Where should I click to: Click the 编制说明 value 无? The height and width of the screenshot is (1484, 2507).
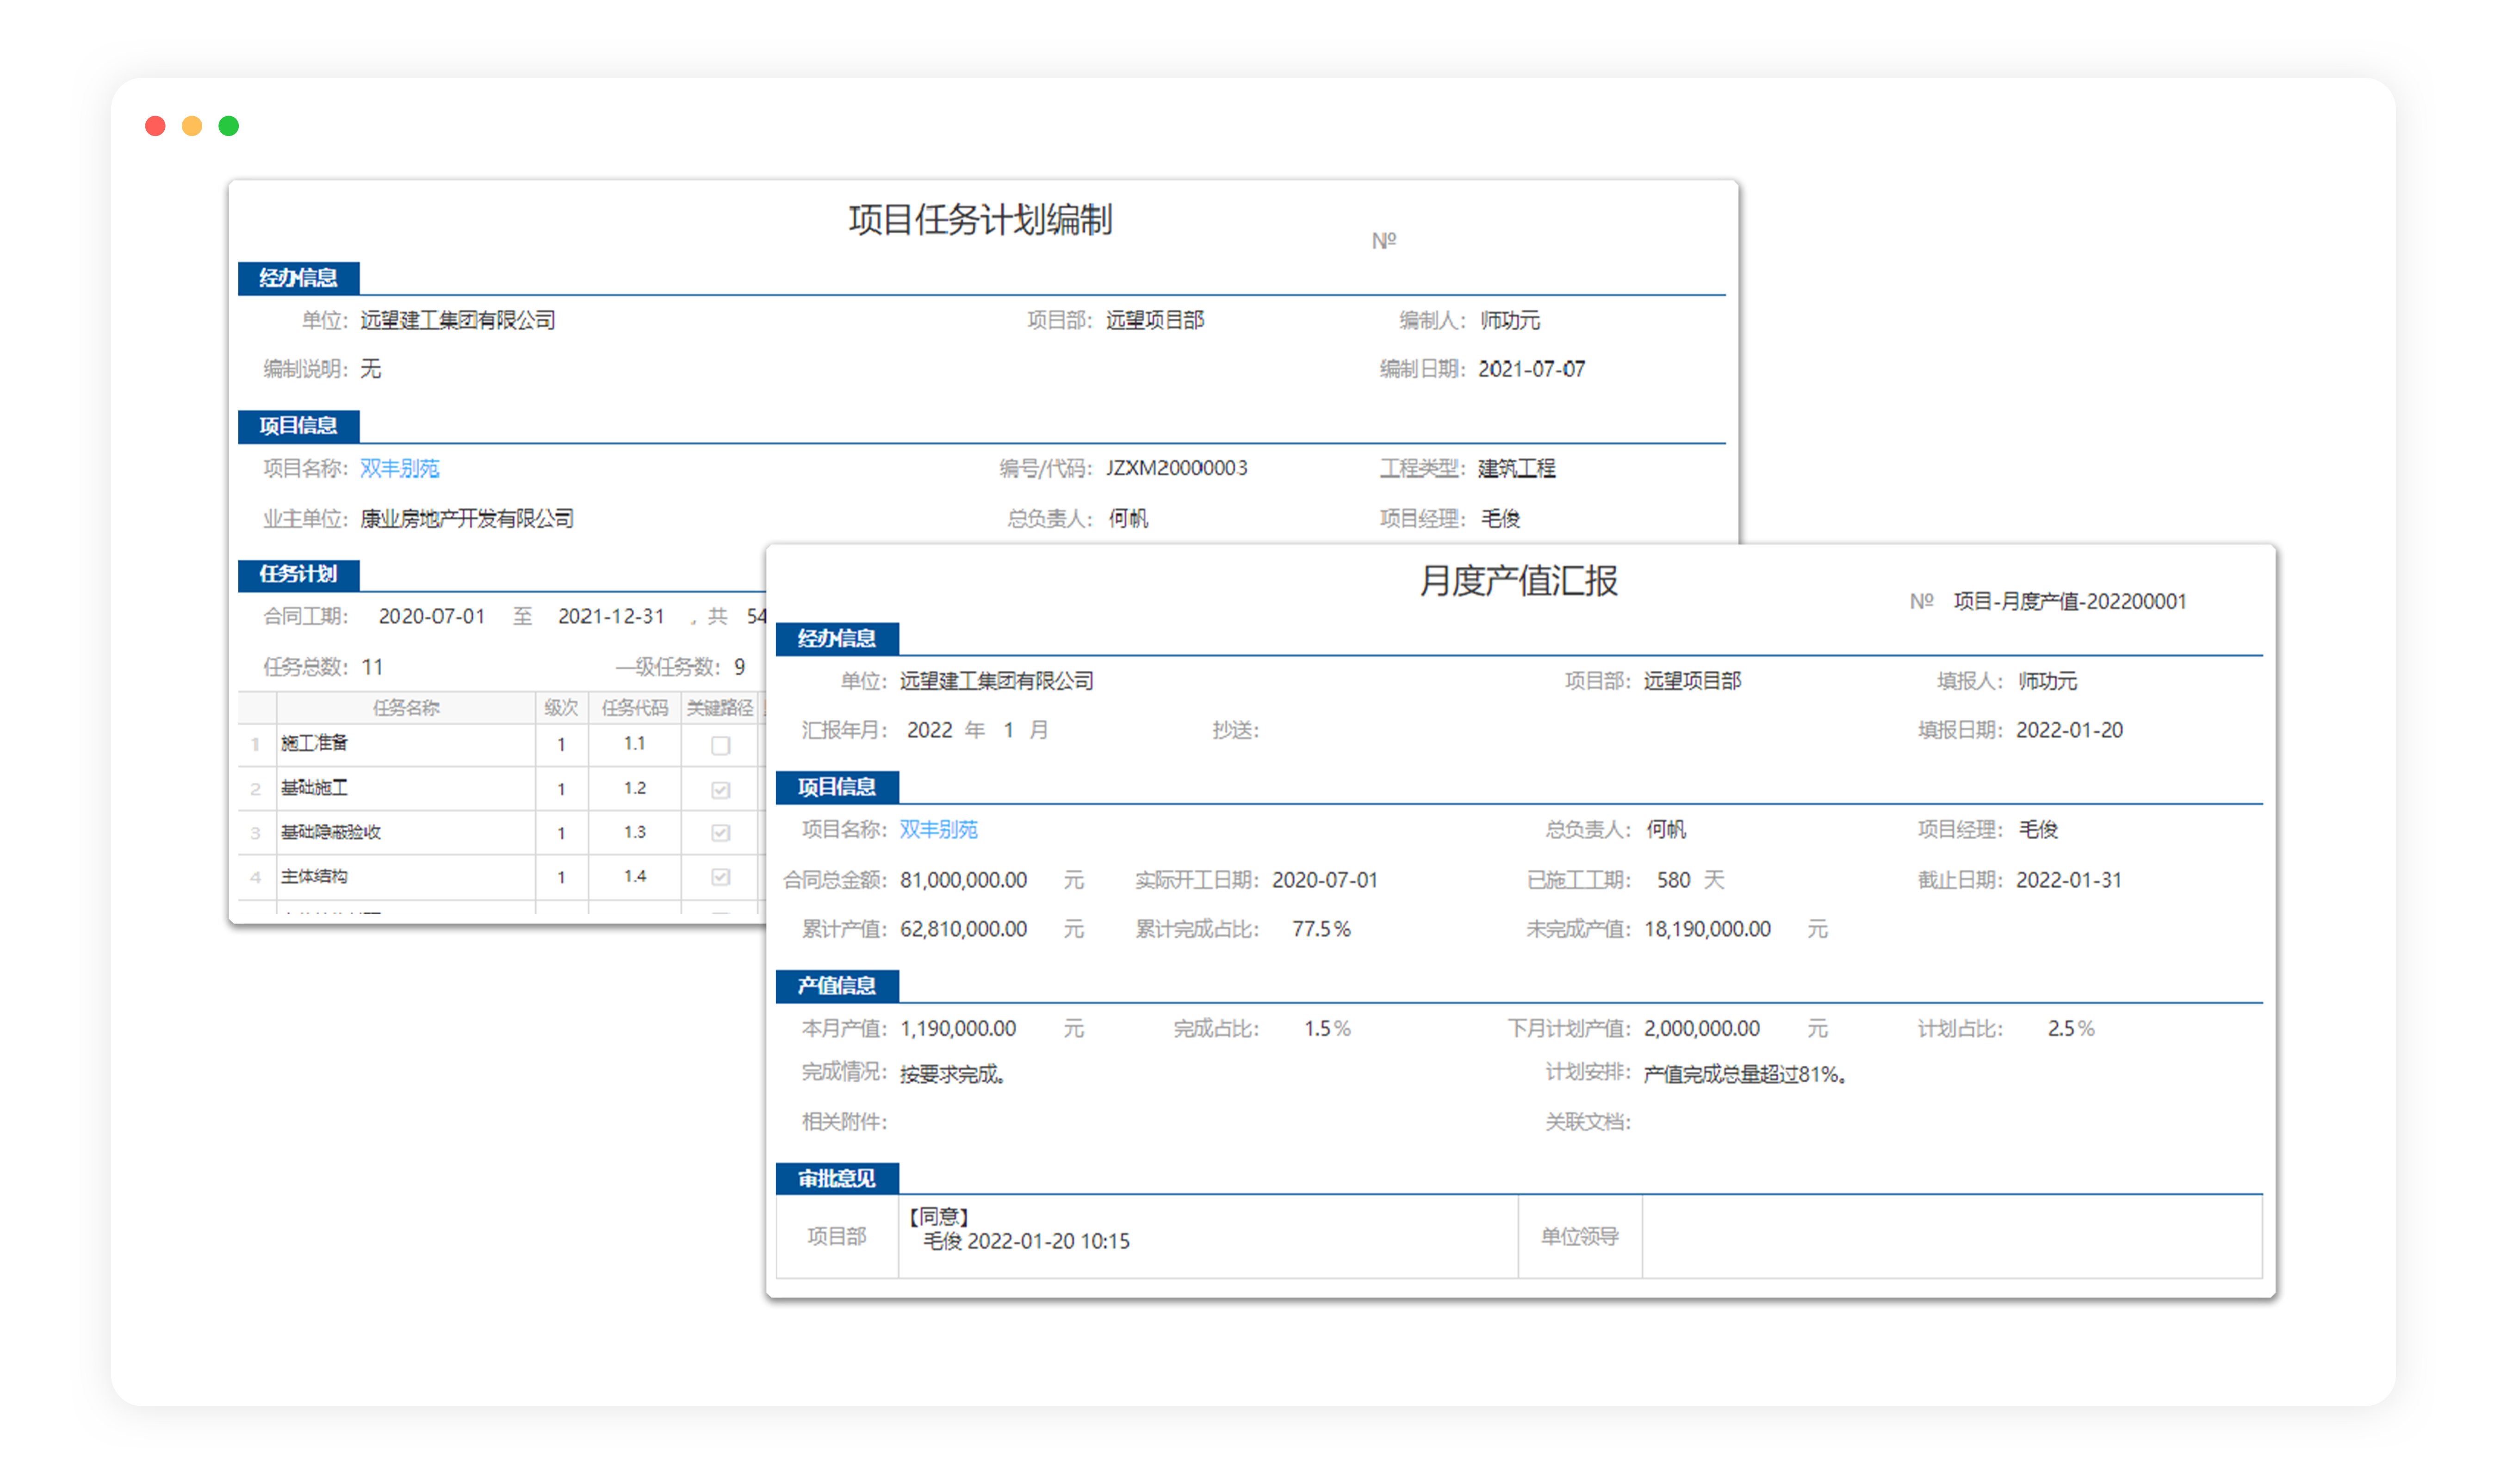coord(371,369)
